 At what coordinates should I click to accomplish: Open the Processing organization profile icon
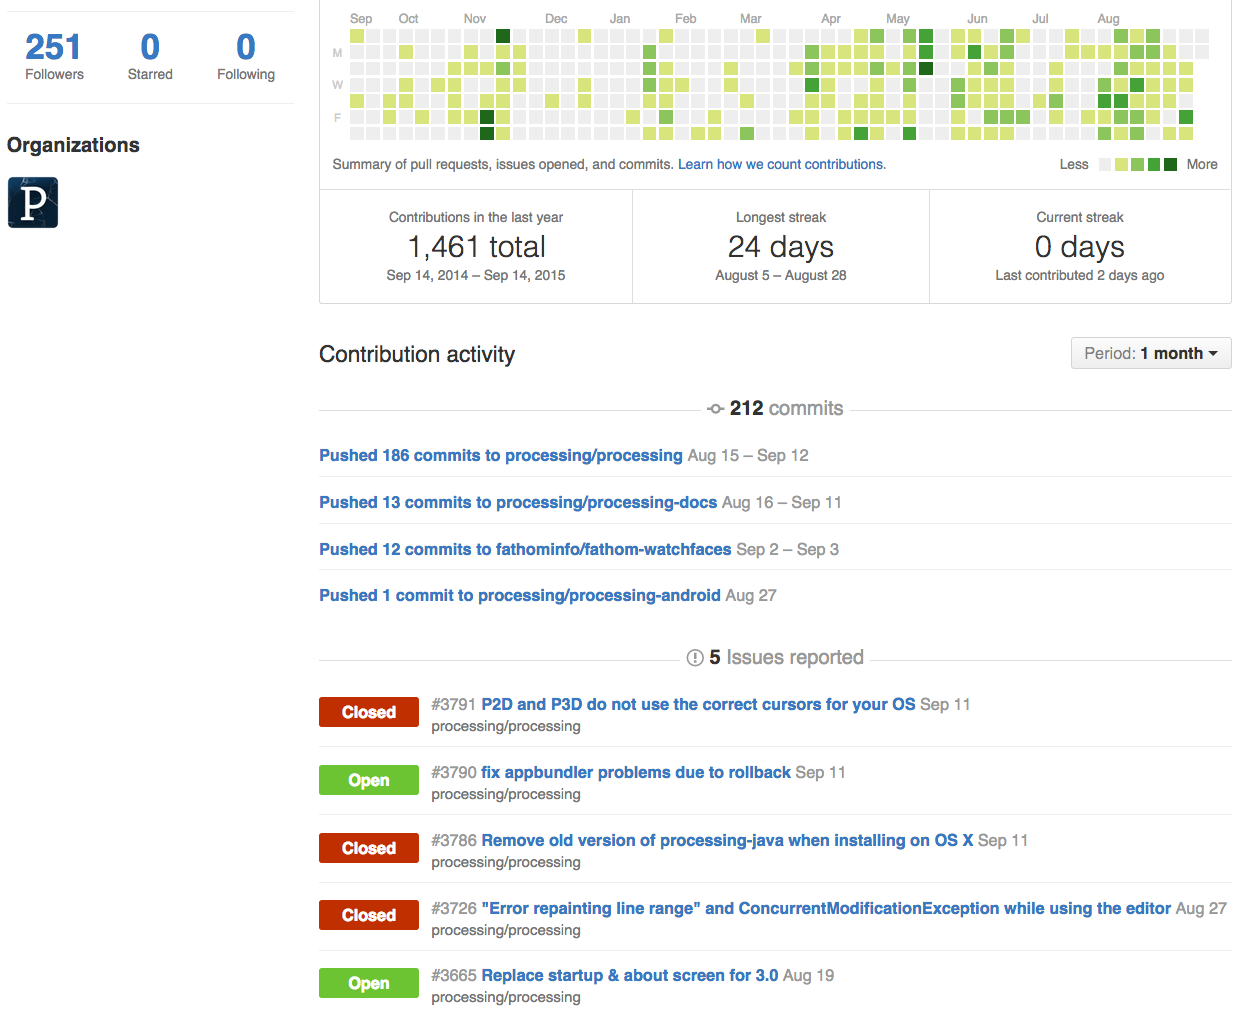coord(33,202)
